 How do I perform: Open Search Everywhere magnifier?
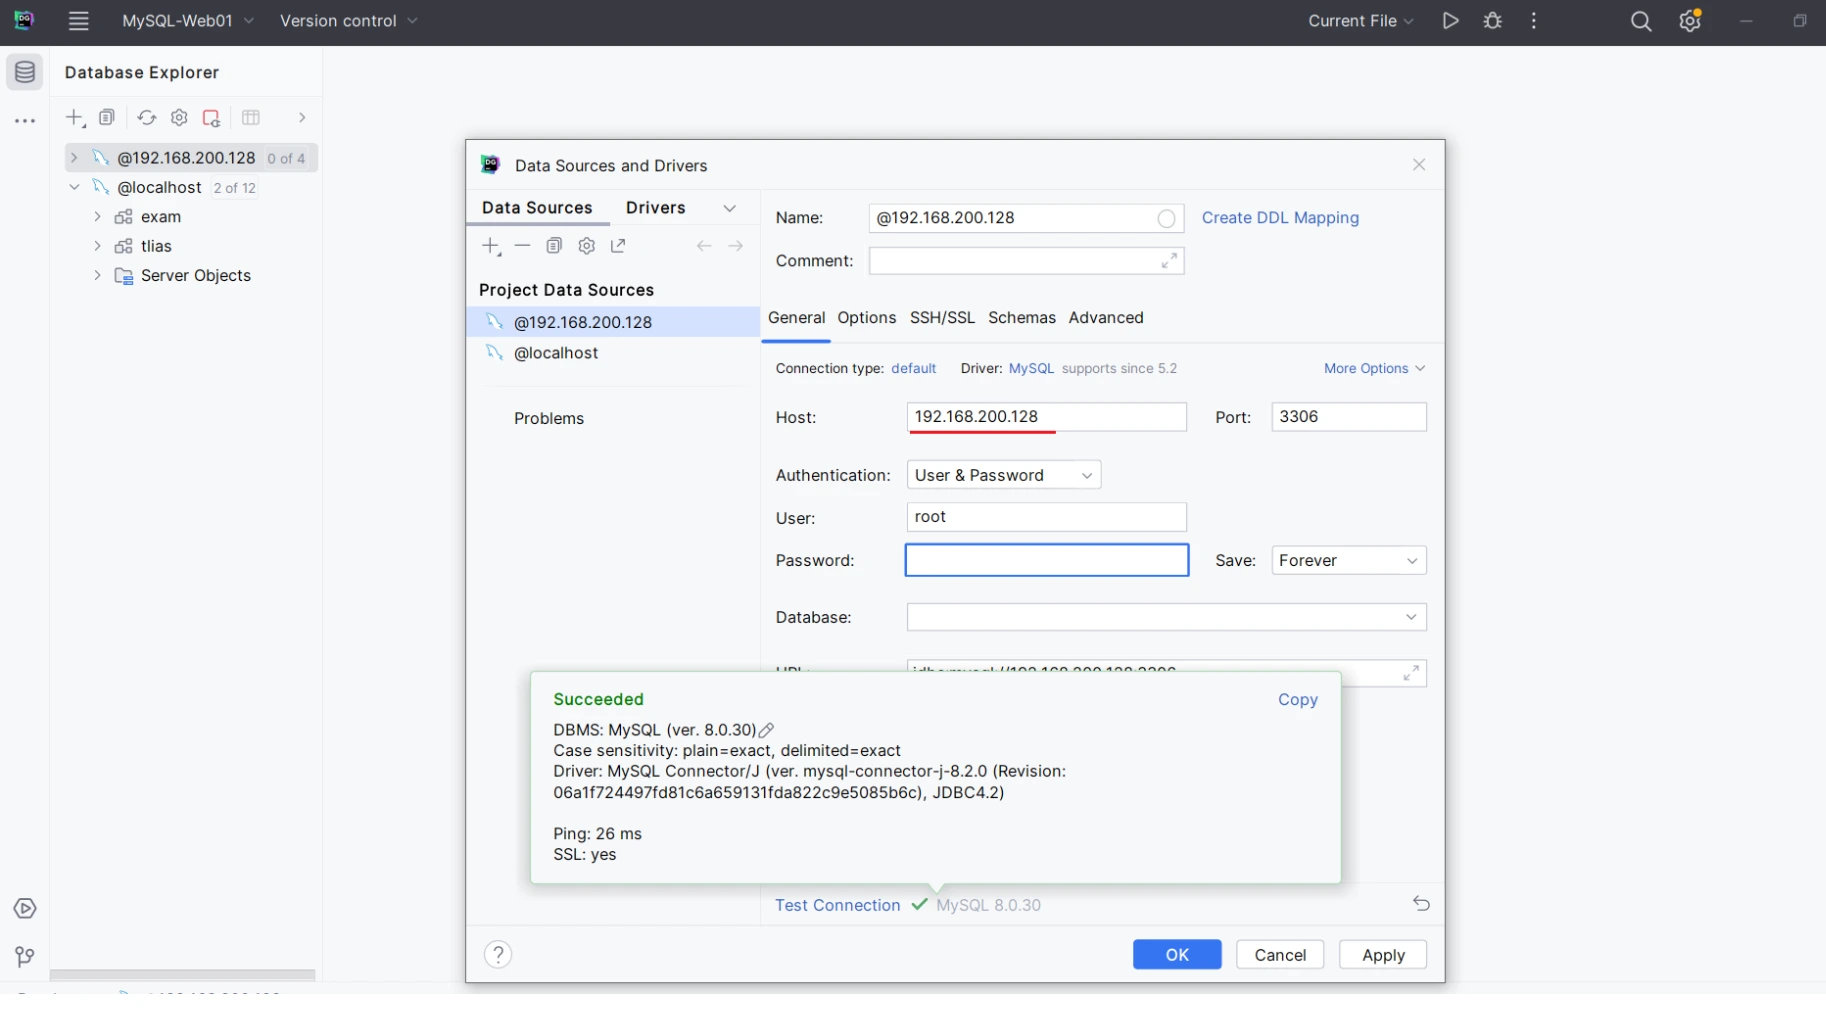click(1641, 21)
